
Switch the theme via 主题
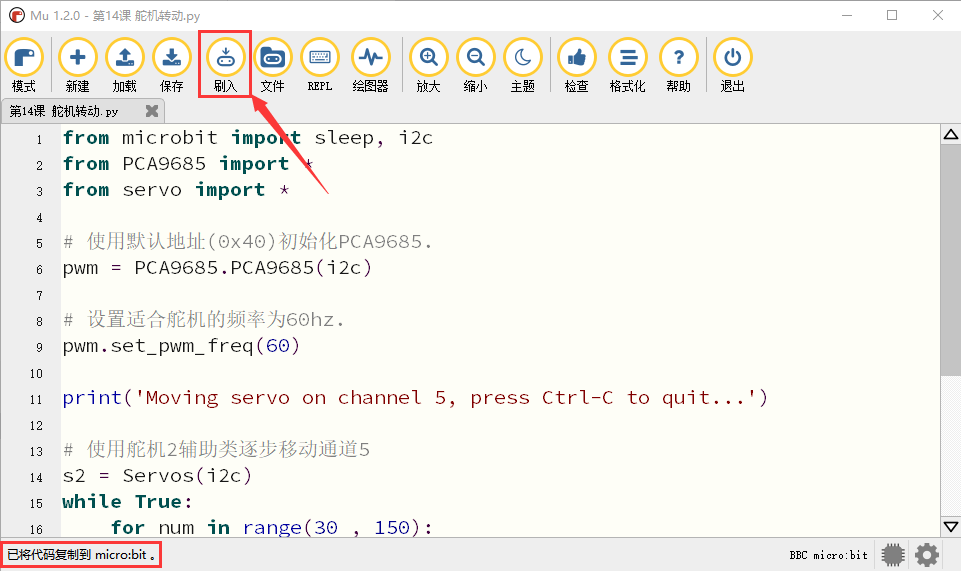point(523,65)
